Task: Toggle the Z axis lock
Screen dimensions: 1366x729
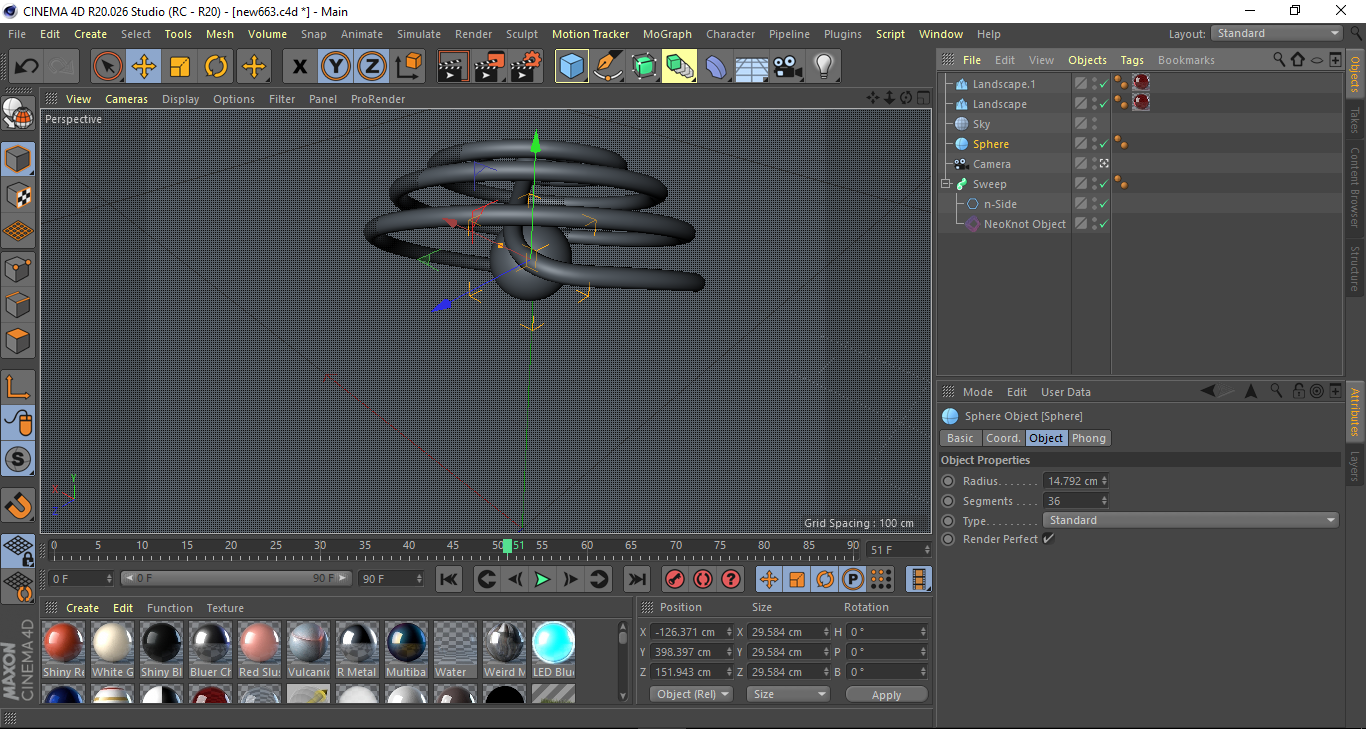Action: [371, 67]
